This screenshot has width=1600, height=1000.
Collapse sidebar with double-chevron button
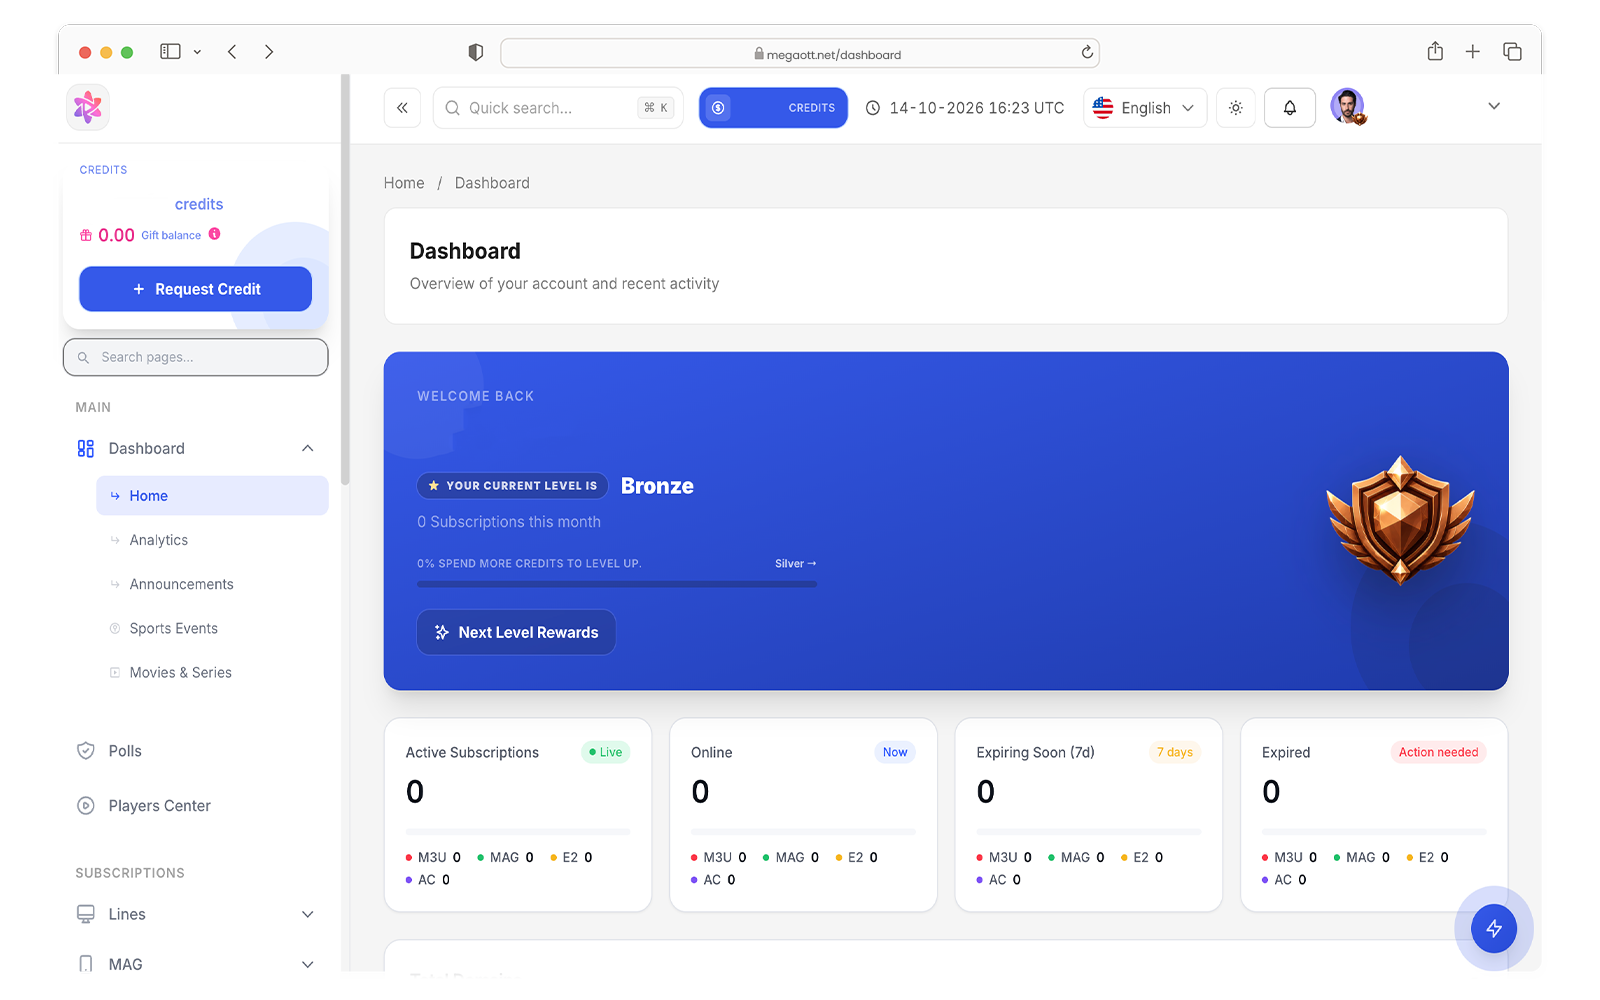[x=402, y=108]
